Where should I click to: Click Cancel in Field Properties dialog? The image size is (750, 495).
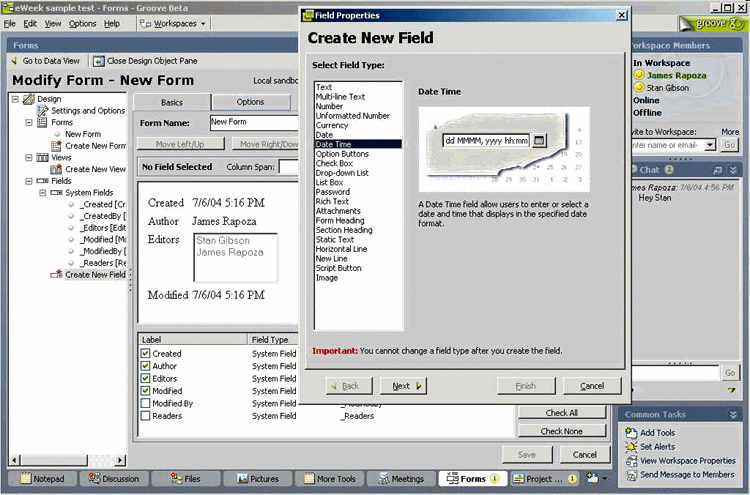coord(592,386)
